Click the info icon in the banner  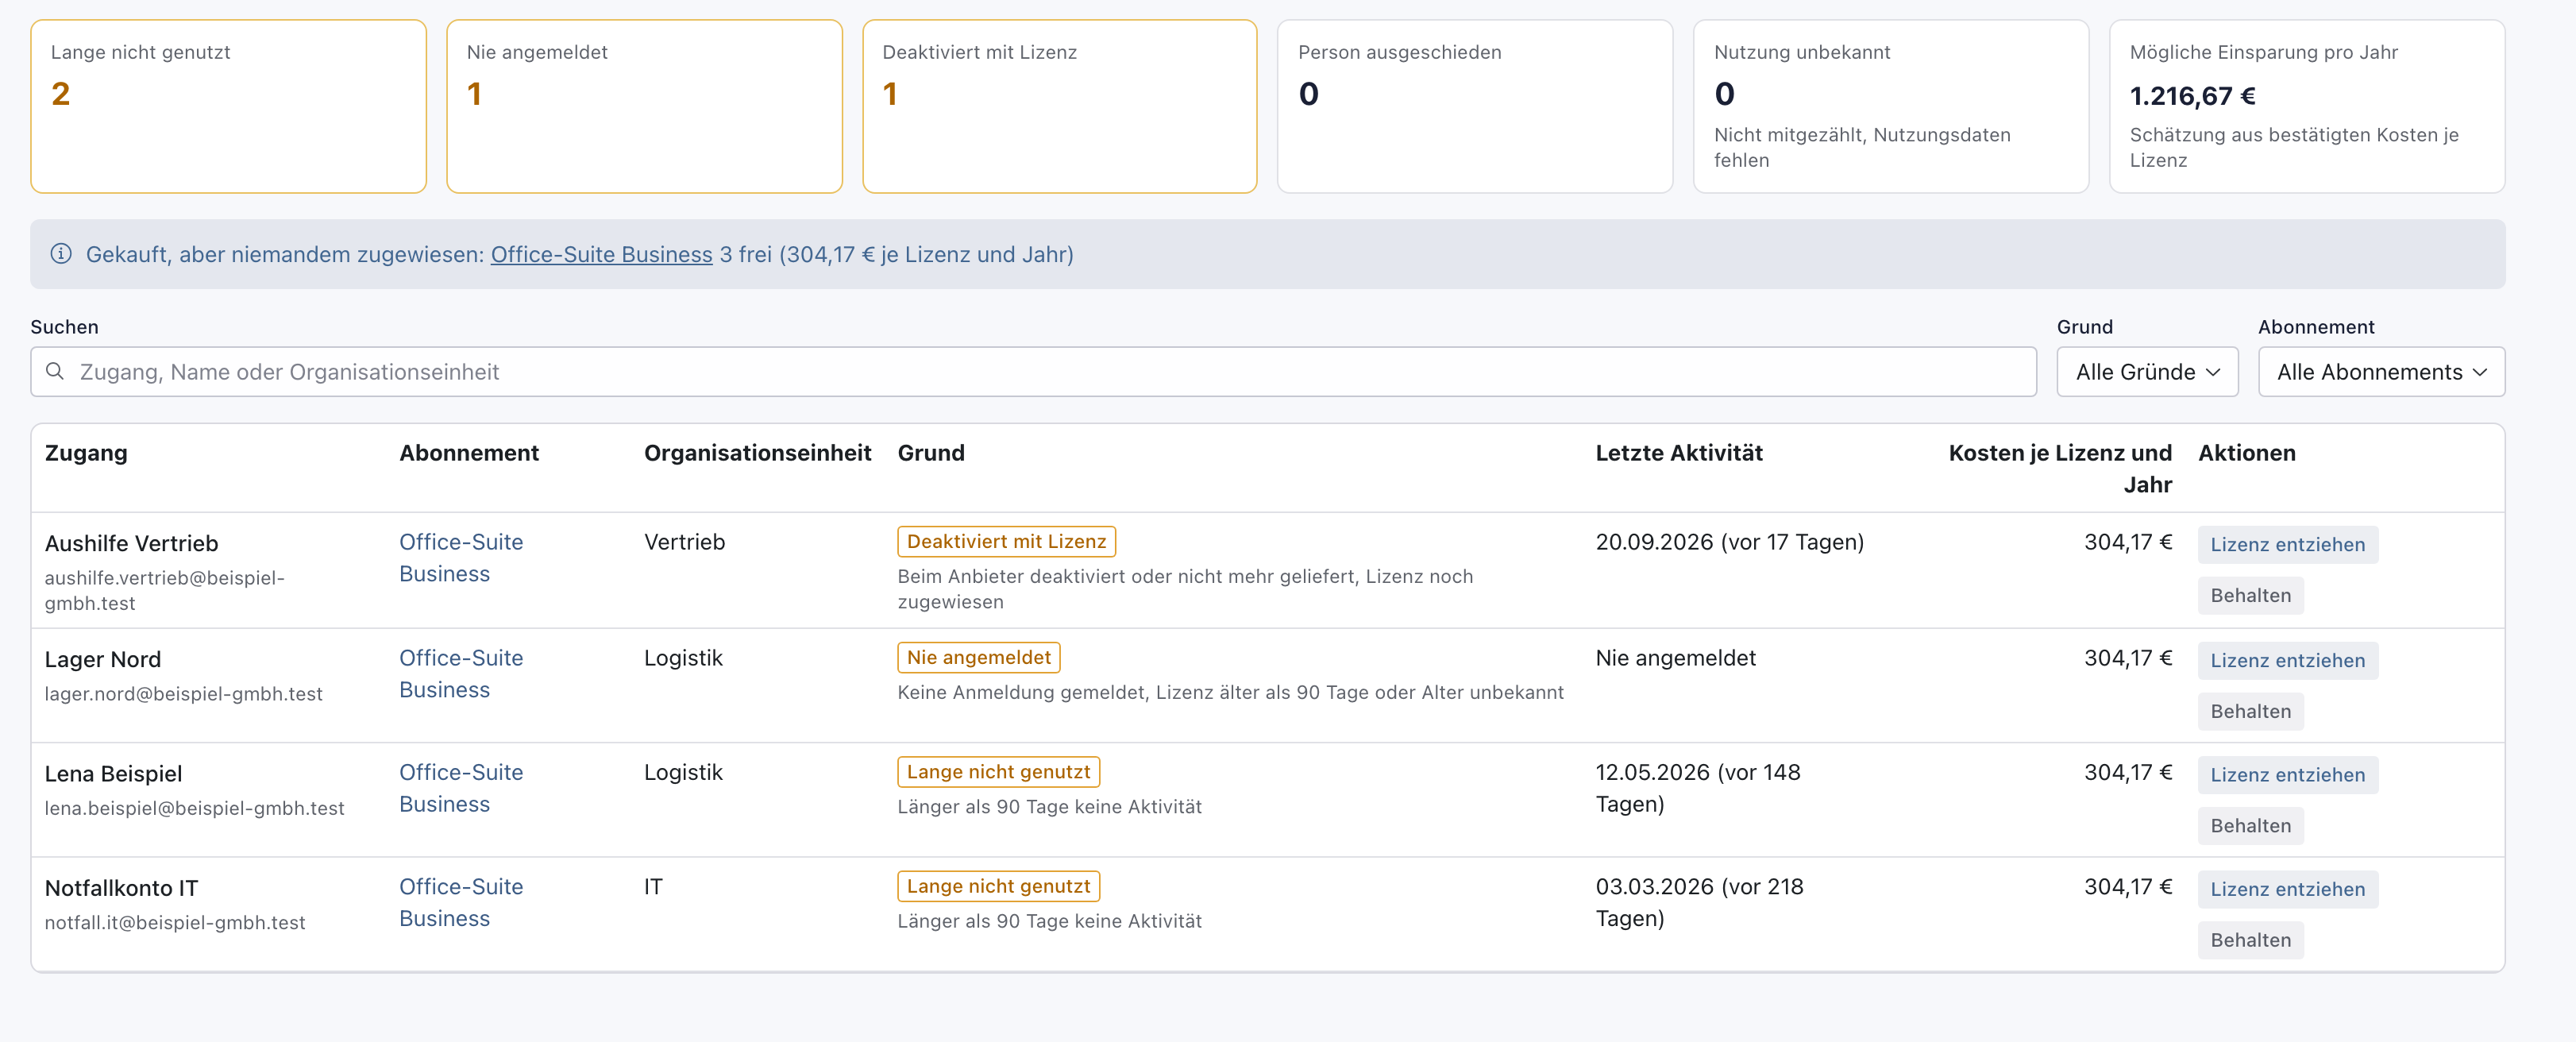[61, 254]
